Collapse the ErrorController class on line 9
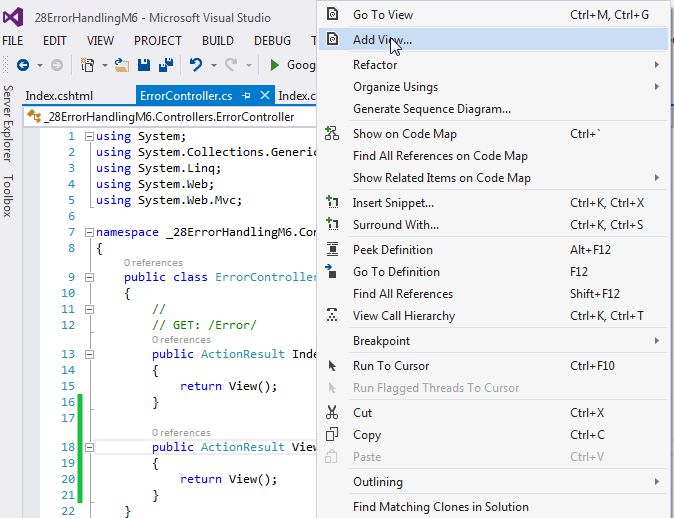Screen dimensions: 674x518 (89, 277)
